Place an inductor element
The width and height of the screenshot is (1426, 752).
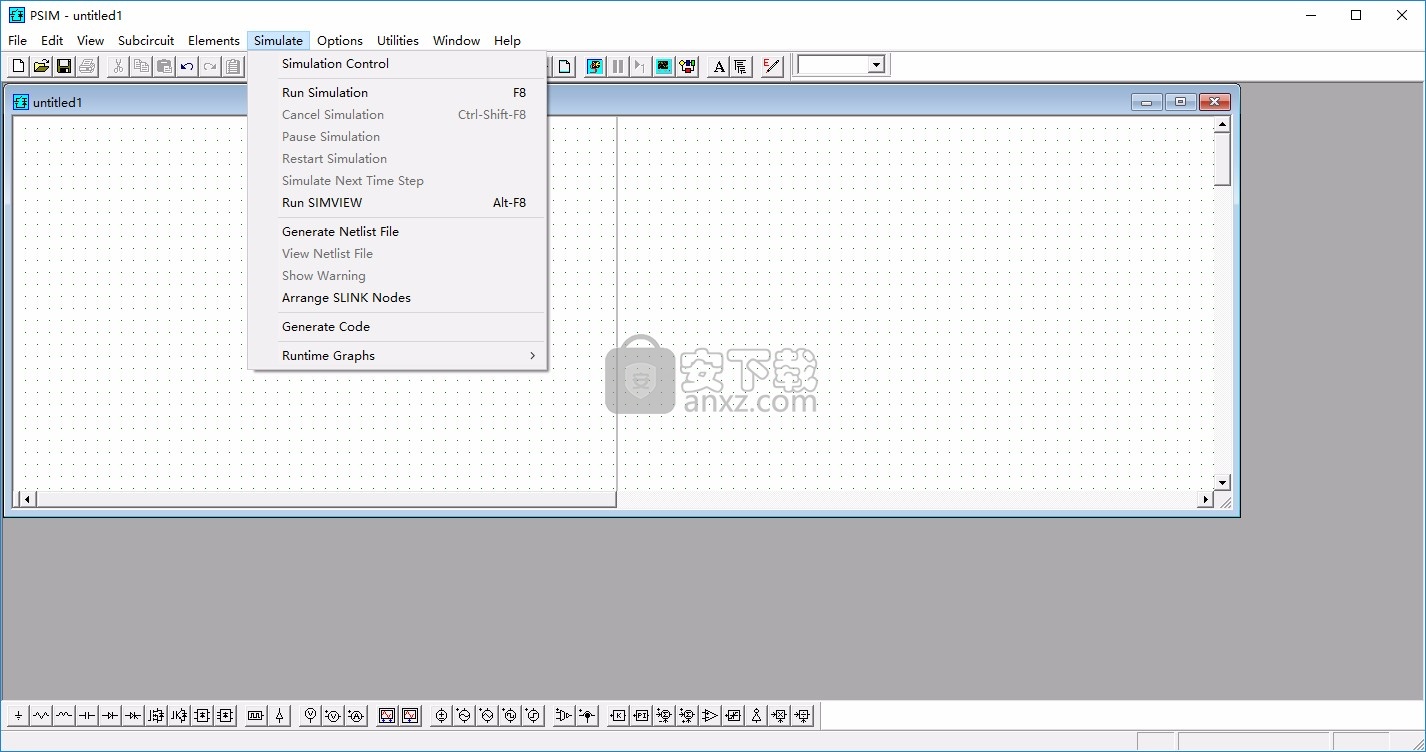click(64, 715)
